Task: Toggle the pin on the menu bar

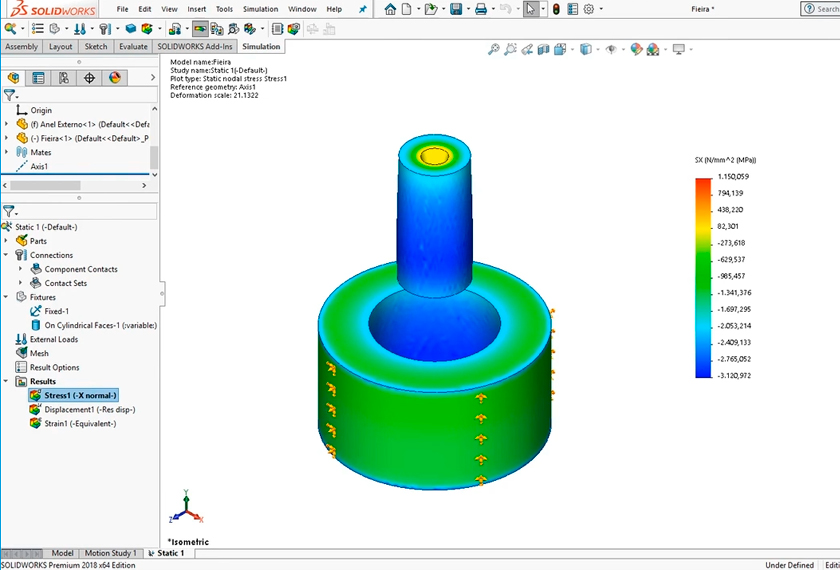Action: point(362,9)
